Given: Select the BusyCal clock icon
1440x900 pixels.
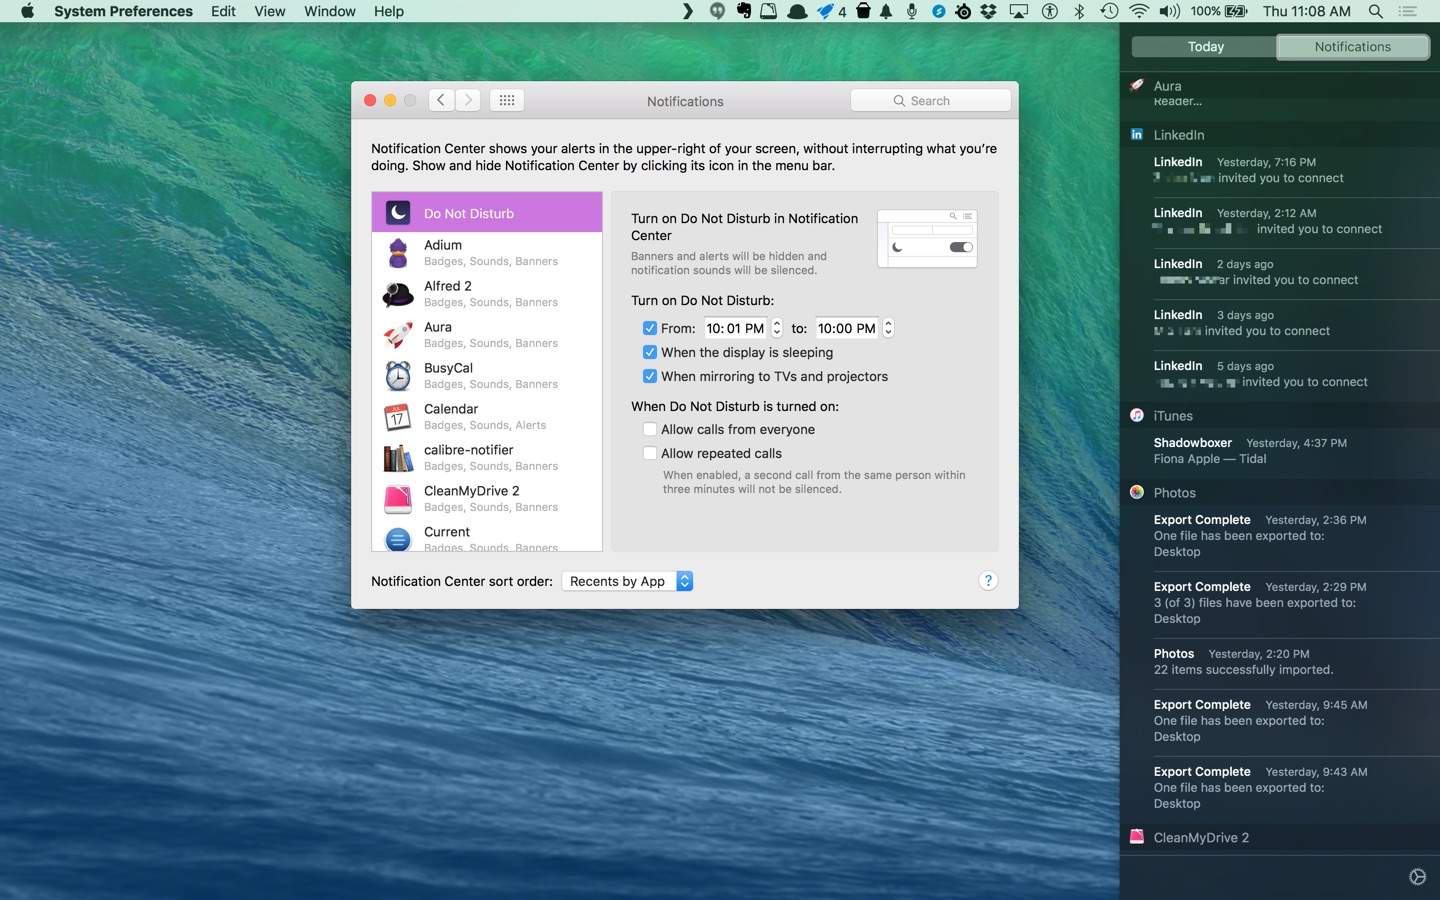Looking at the screenshot, I should coord(398,376).
